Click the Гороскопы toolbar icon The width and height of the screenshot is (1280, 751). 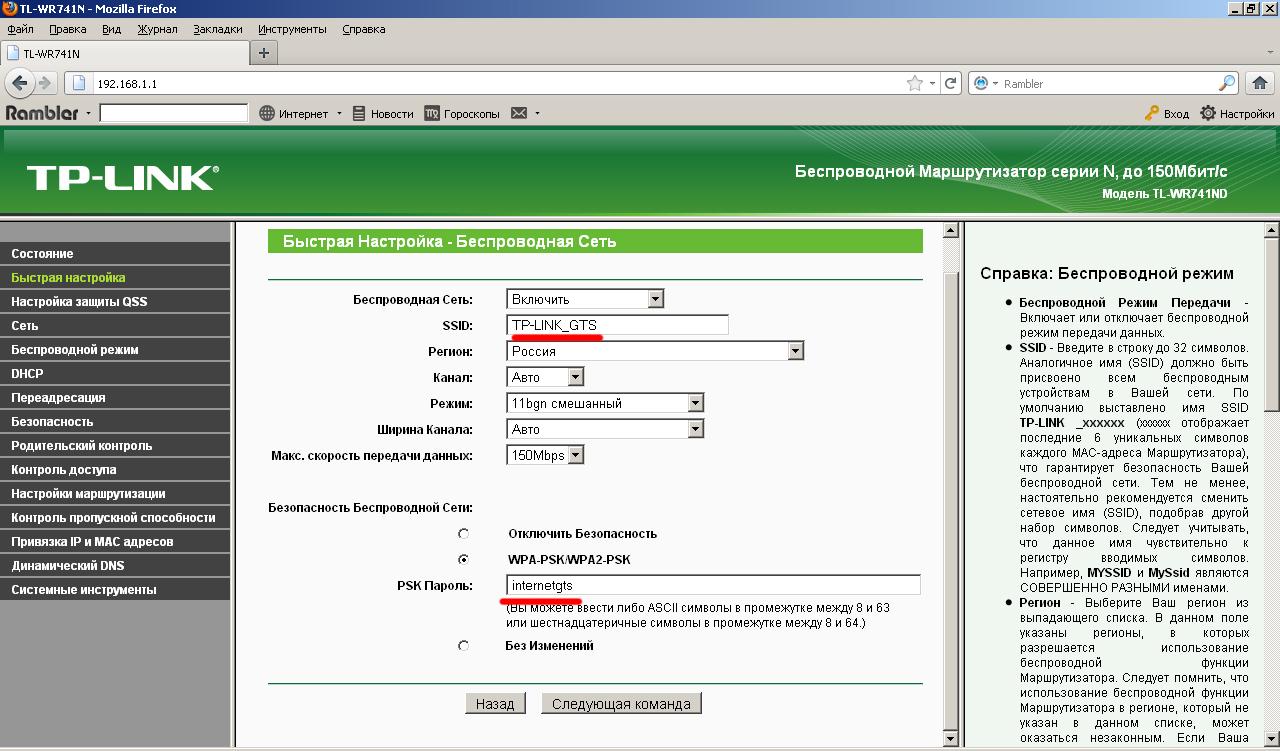click(432, 113)
